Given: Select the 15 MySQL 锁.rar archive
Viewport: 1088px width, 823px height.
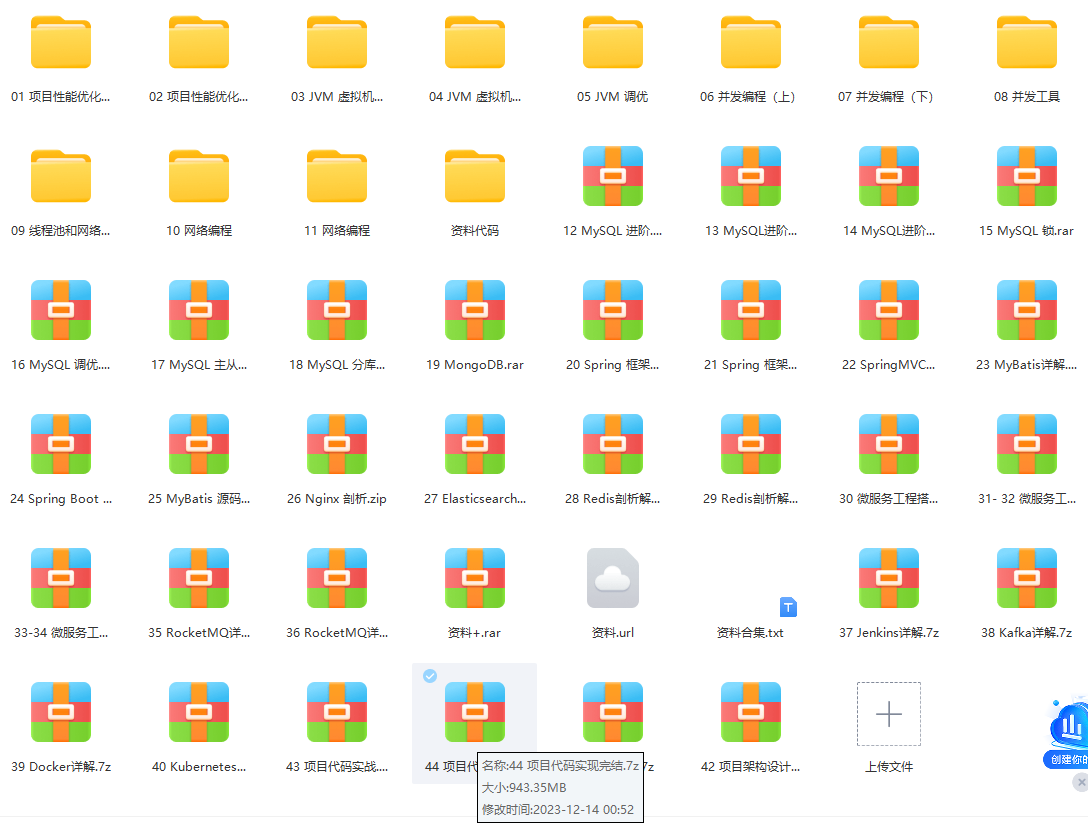Looking at the screenshot, I should point(1026,177).
